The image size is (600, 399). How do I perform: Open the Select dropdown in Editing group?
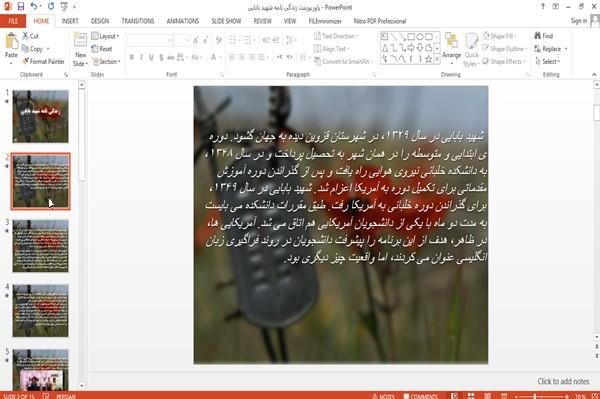(548, 61)
